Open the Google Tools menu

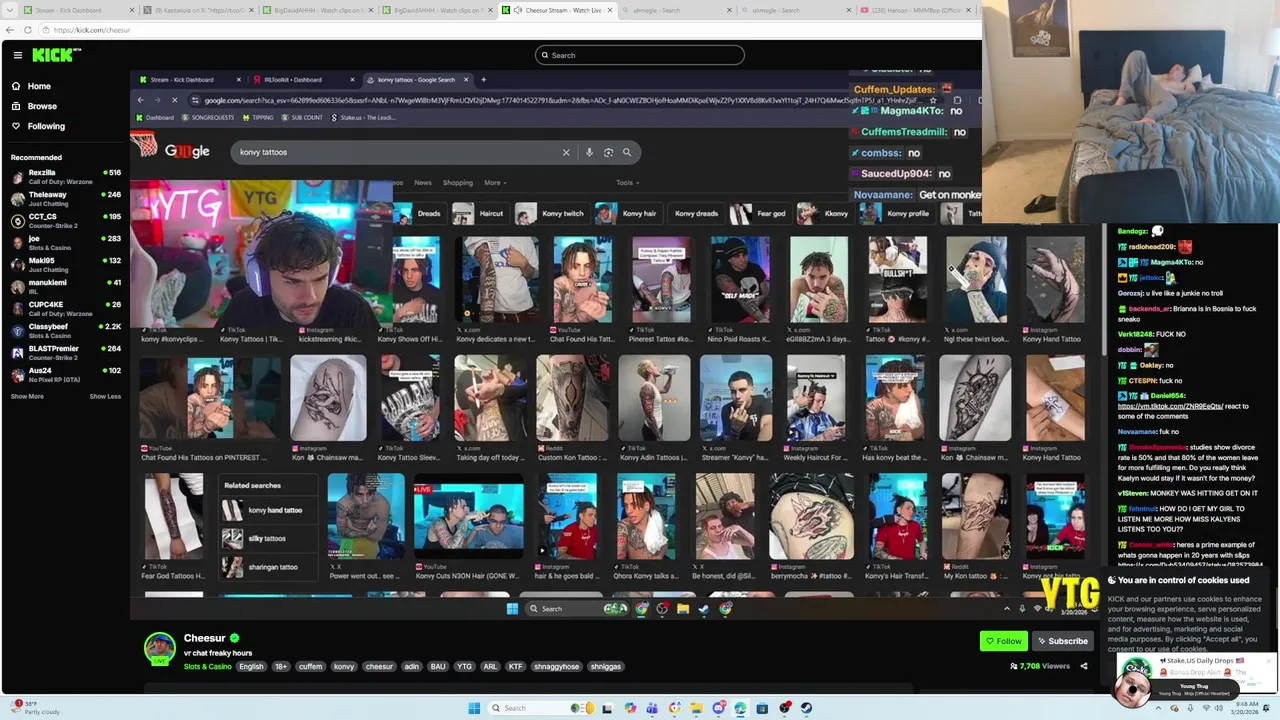(x=626, y=183)
